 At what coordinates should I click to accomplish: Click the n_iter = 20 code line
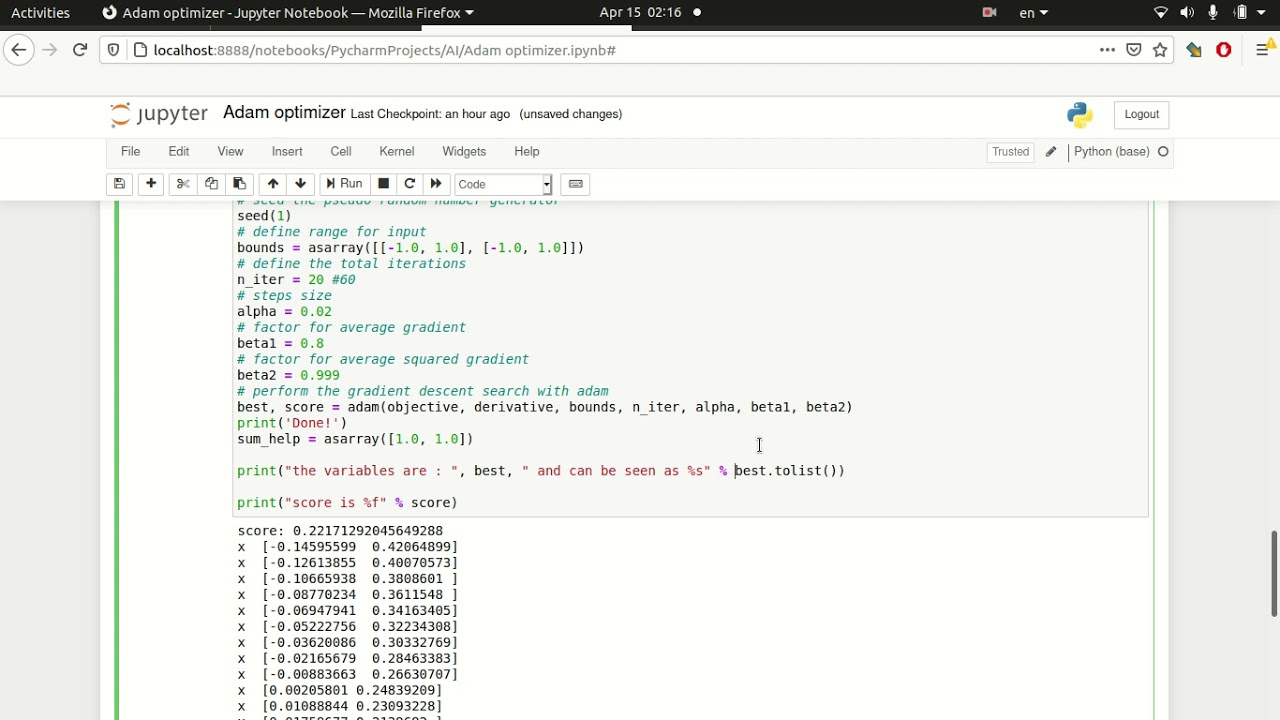pyautogui.click(x=296, y=280)
